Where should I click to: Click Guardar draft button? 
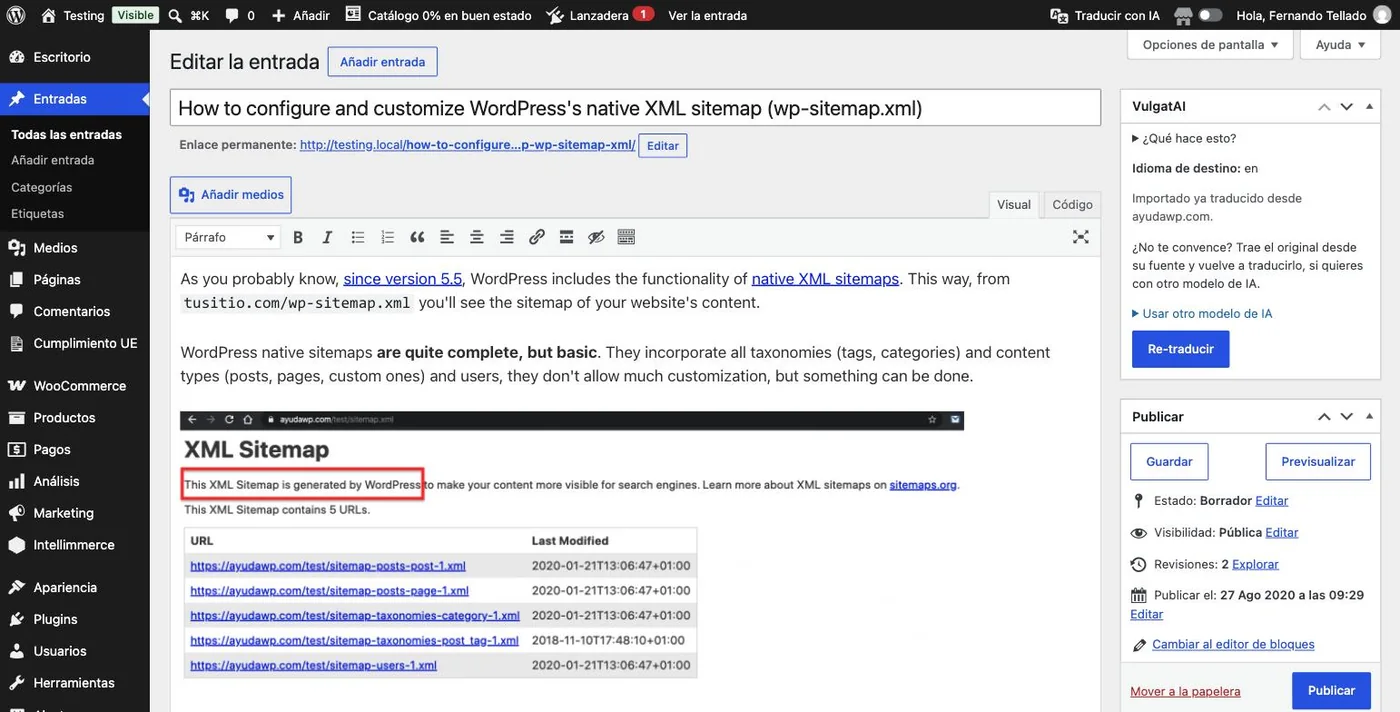point(1169,462)
